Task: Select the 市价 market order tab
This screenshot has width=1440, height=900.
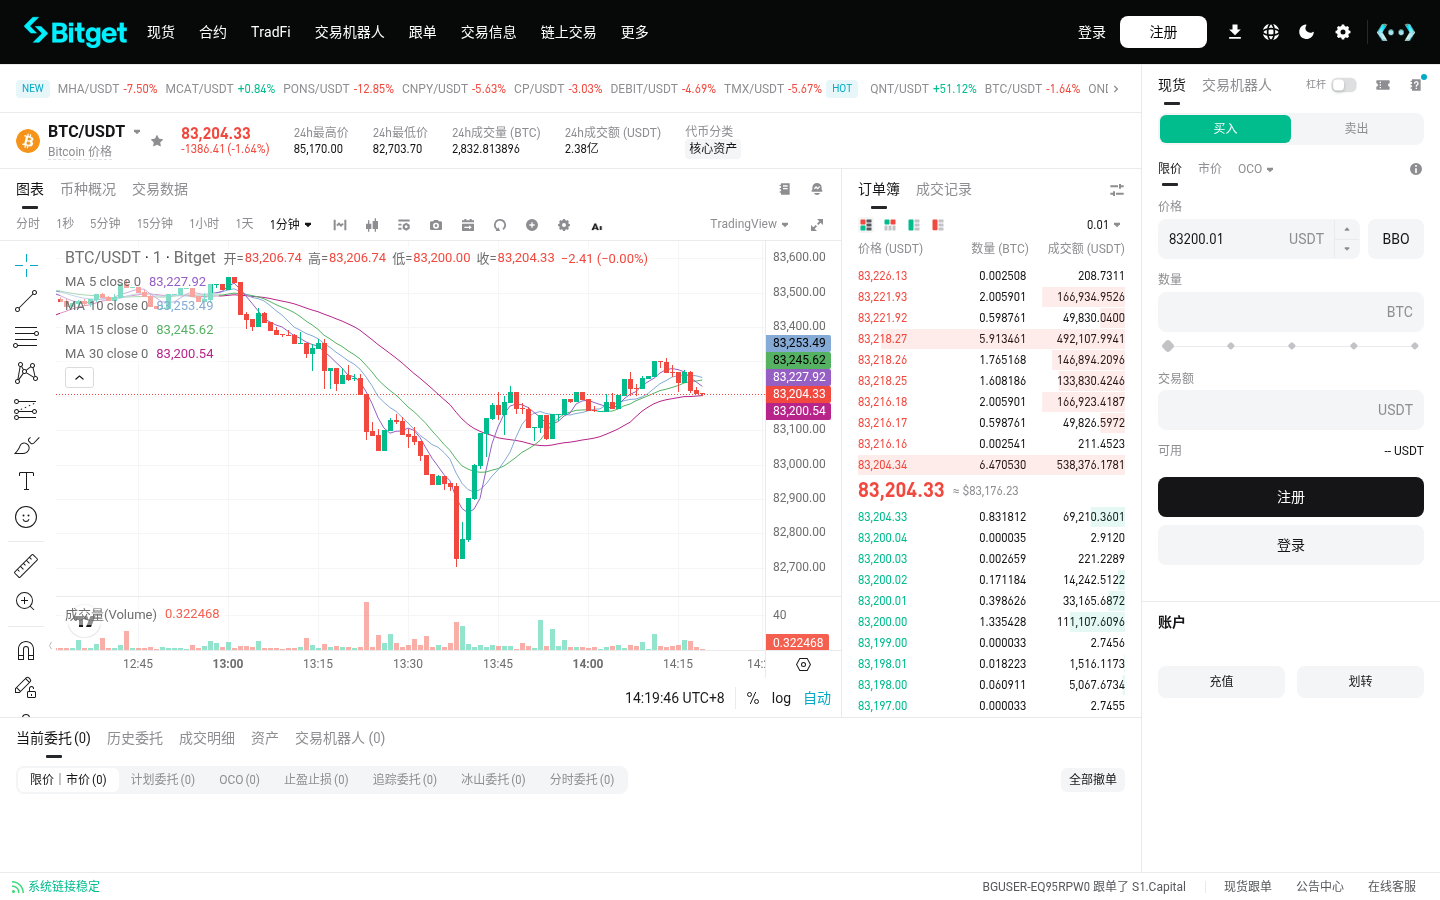Action: coord(1210,169)
